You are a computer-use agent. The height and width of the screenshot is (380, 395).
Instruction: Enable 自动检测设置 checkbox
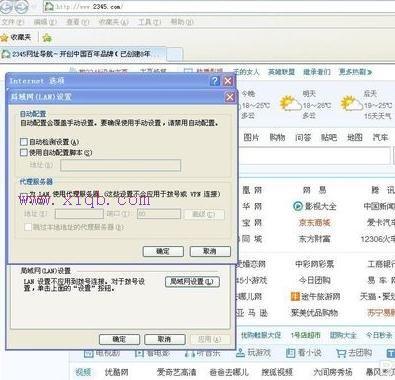click(x=24, y=142)
